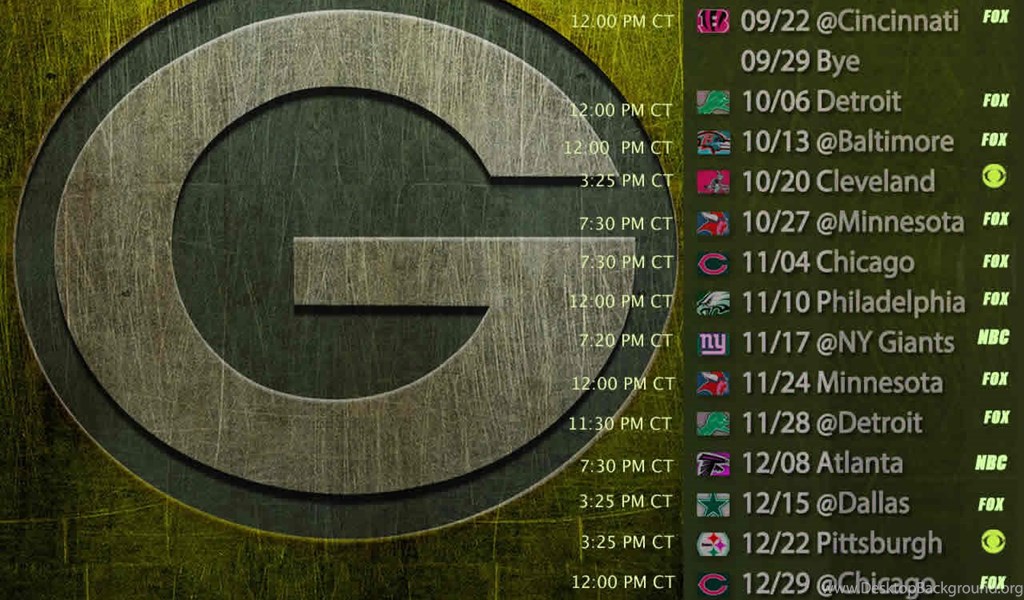
Task: Click the Philadelphia Eagles logo on 11/10
Action: pyautogui.click(x=713, y=303)
